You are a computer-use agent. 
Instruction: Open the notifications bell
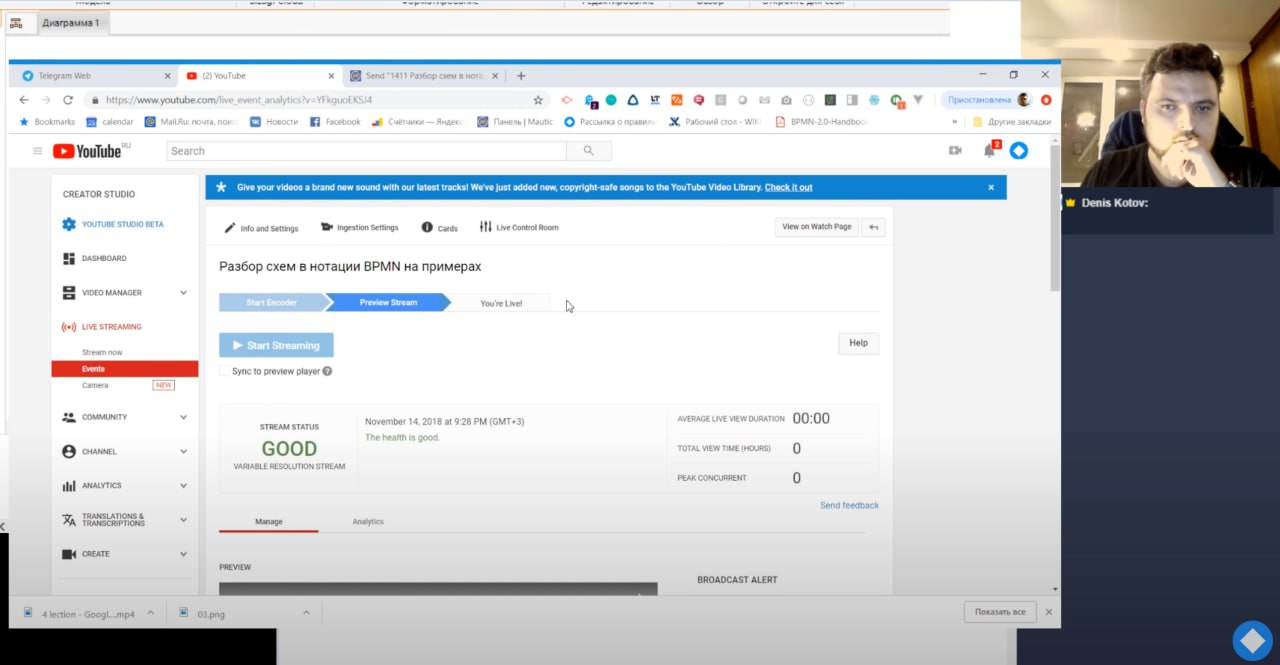click(989, 150)
